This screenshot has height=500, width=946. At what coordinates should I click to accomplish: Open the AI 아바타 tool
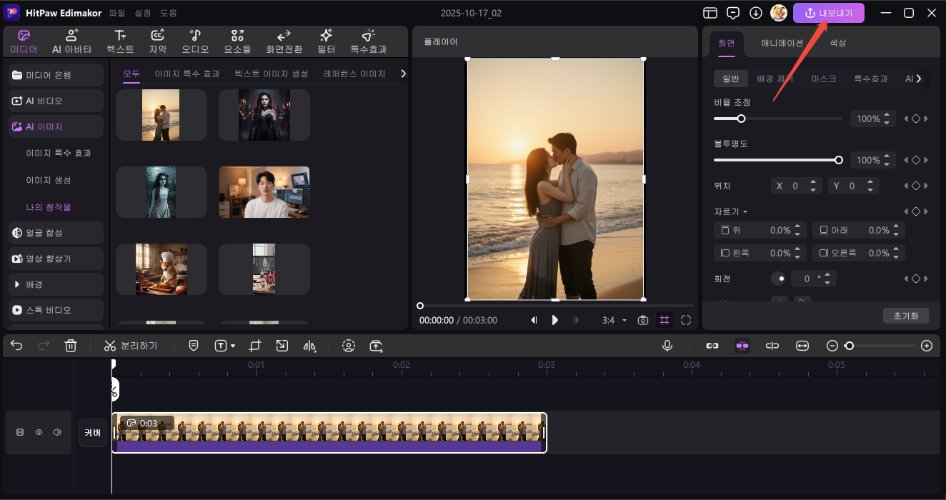pyautogui.click(x=71, y=41)
